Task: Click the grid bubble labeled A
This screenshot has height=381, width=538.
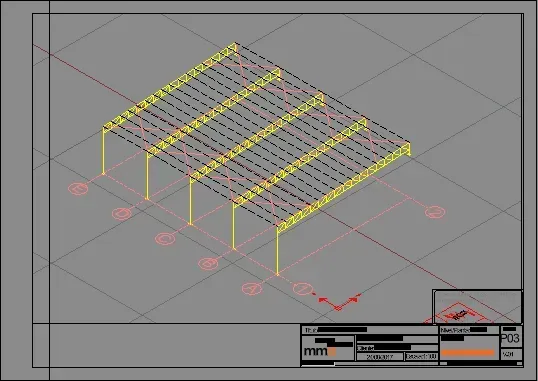Action: tap(252, 288)
